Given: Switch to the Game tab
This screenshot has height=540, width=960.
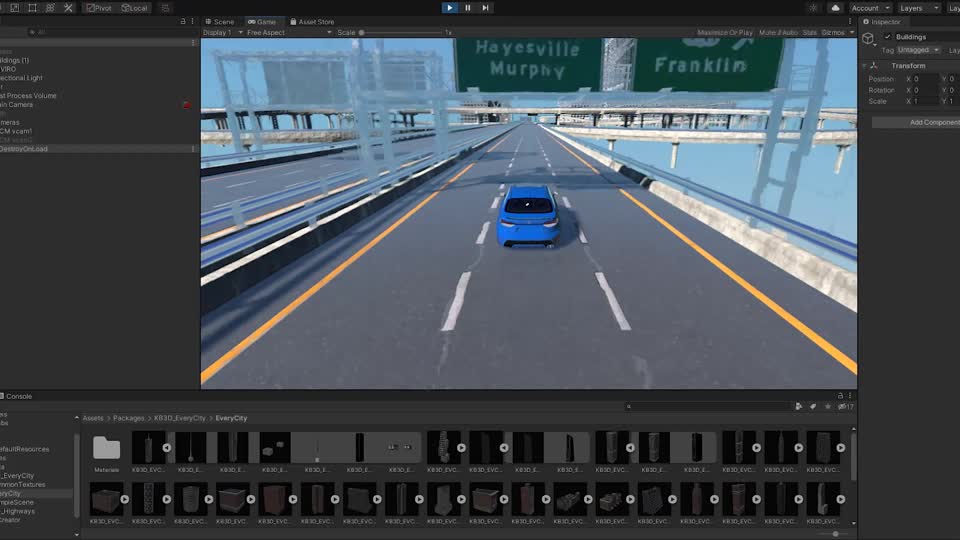Looking at the screenshot, I should tap(262, 21).
